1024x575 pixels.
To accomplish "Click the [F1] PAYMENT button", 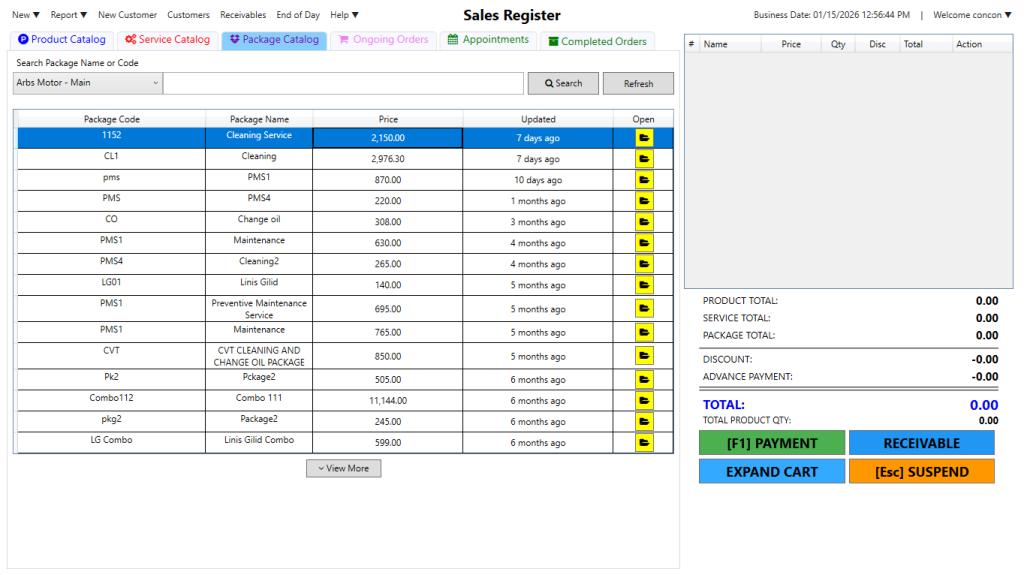I will 771,443.
